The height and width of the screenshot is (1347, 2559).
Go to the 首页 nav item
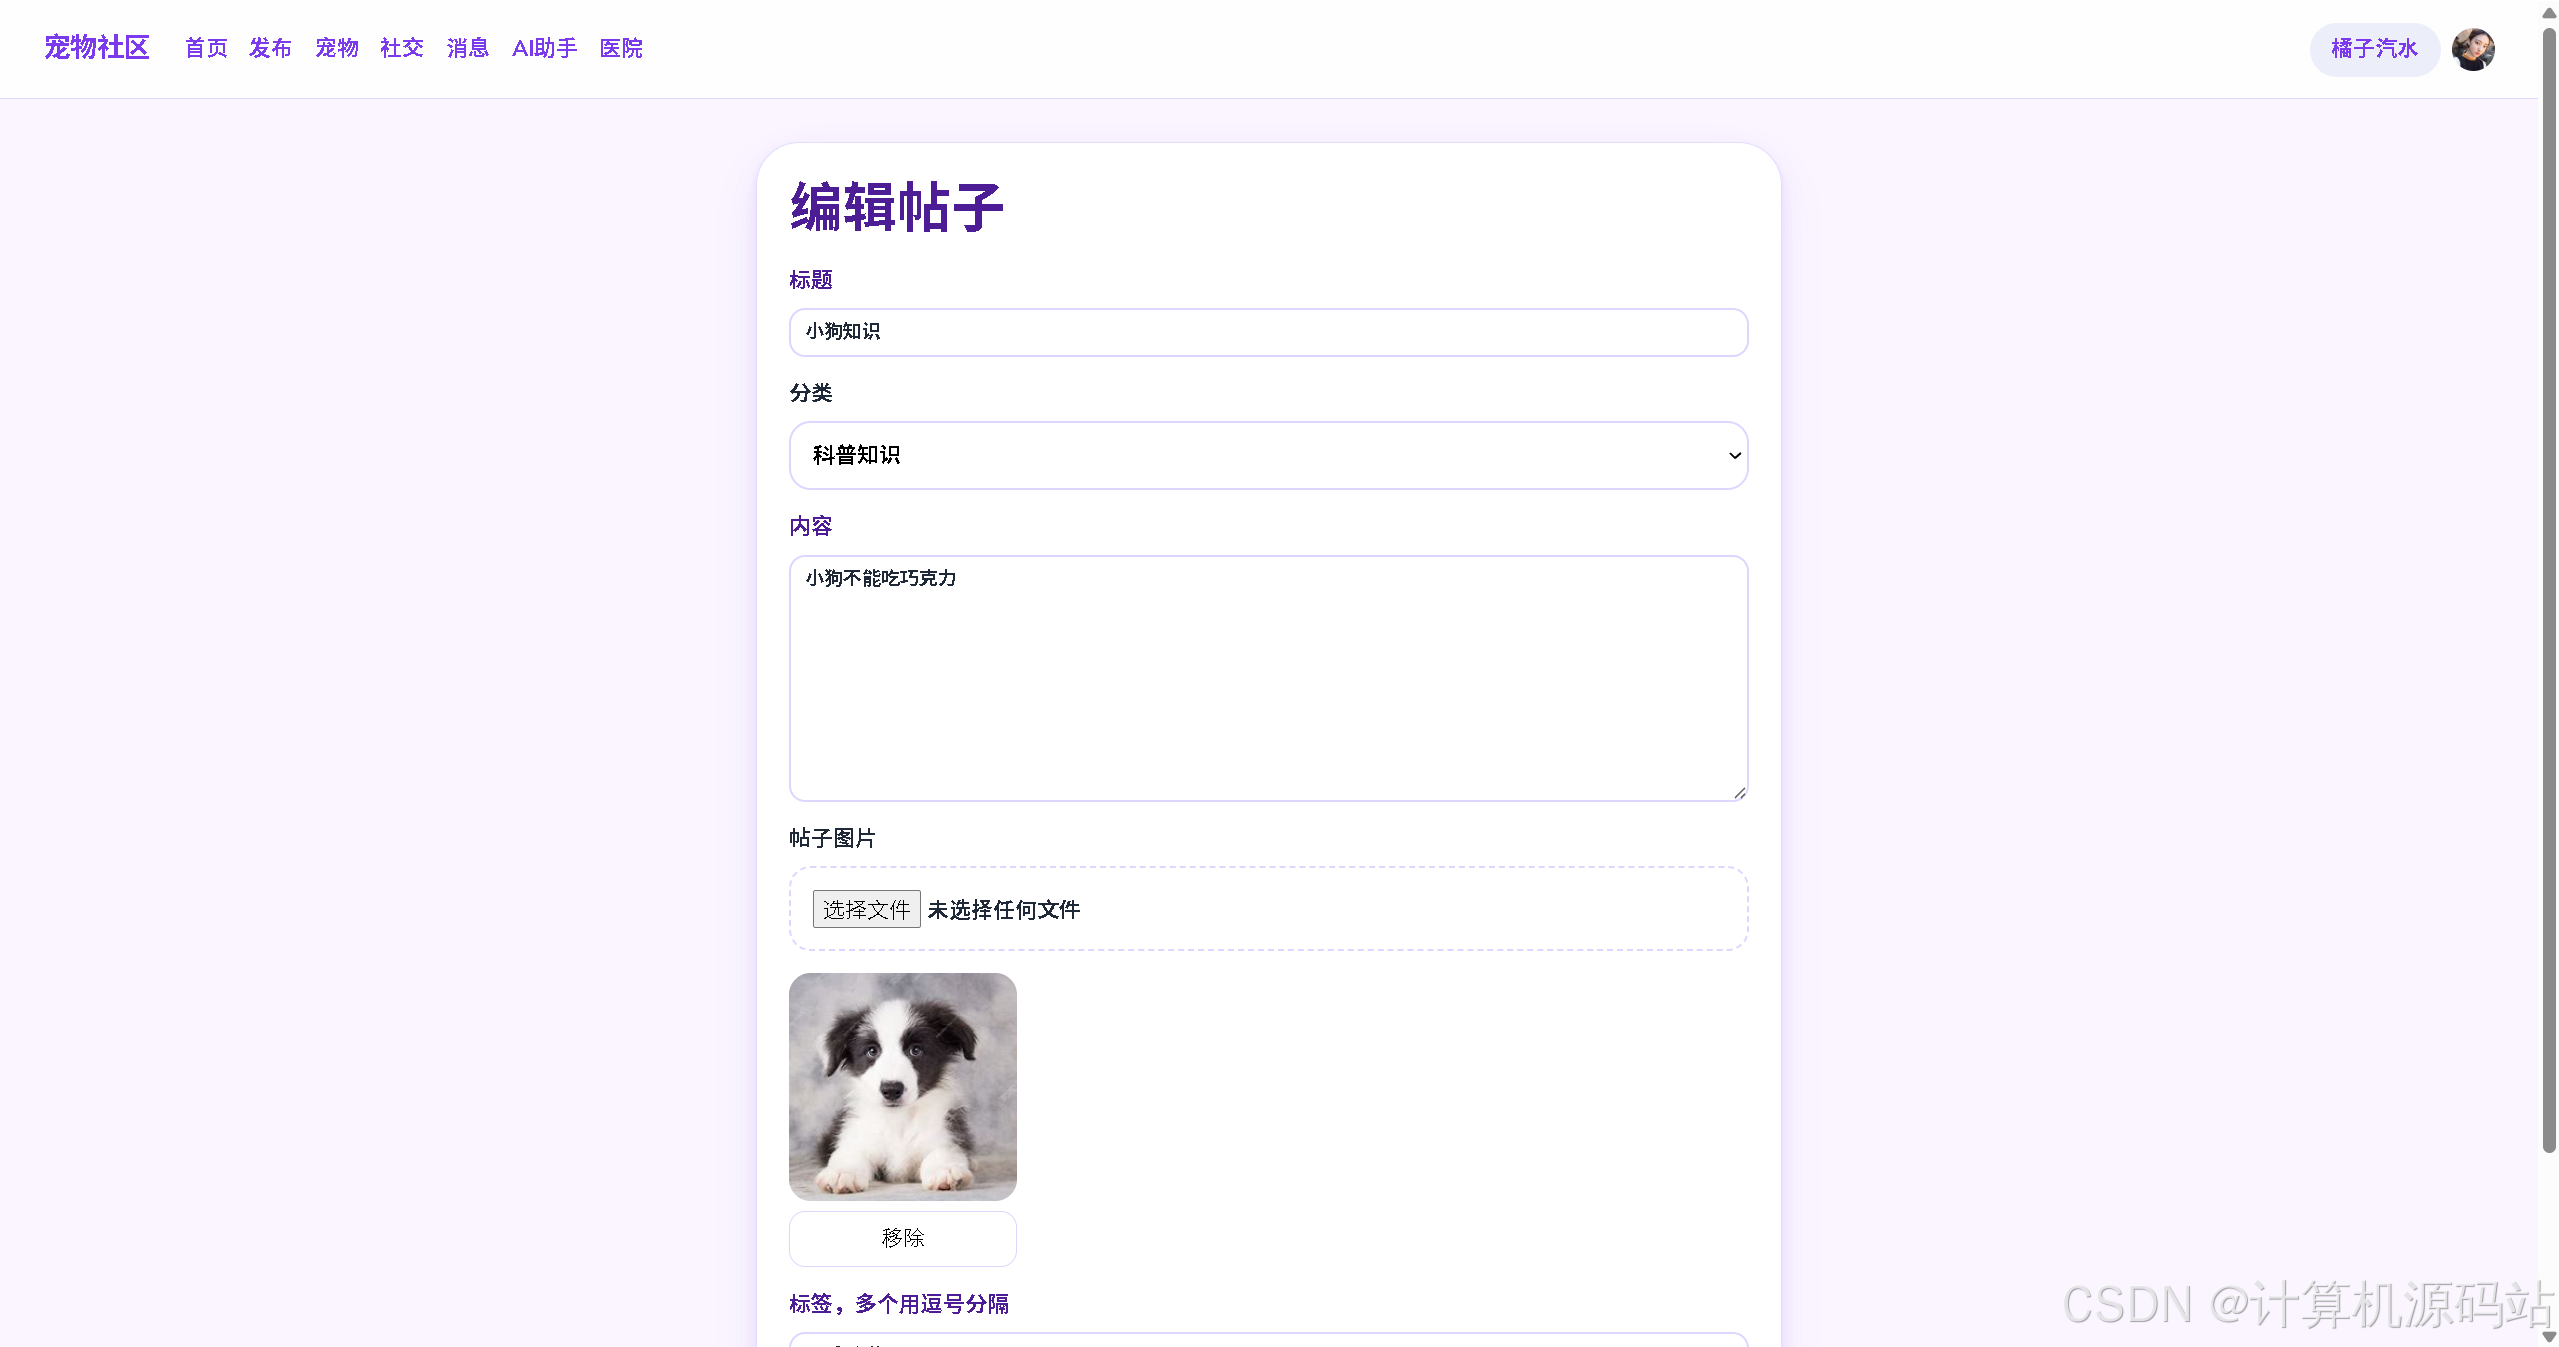pyautogui.click(x=206, y=48)
